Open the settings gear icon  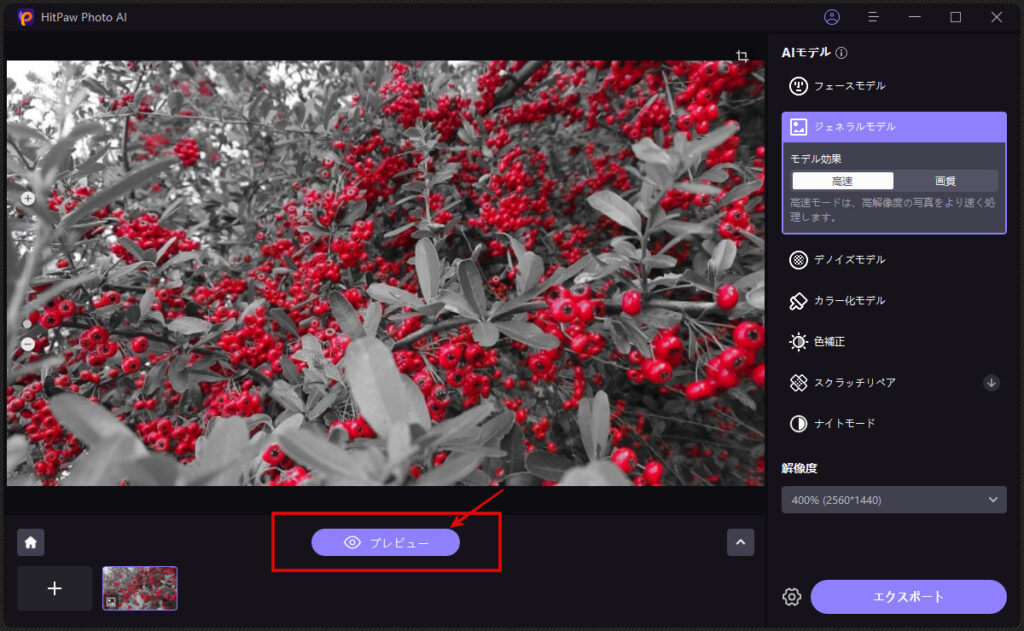point(792,597)
